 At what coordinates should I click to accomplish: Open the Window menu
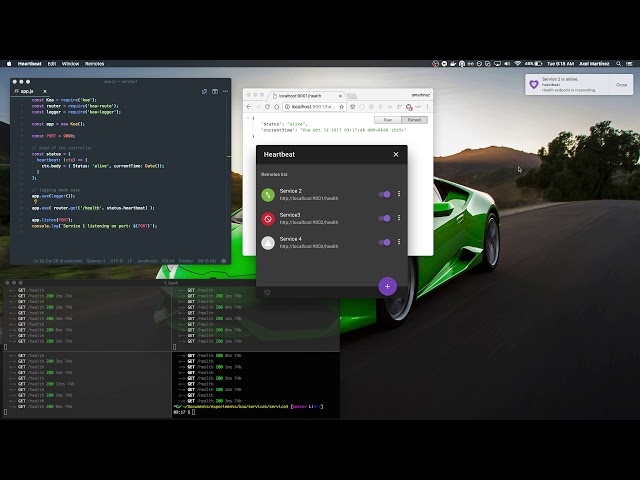(x=70, y=64)
